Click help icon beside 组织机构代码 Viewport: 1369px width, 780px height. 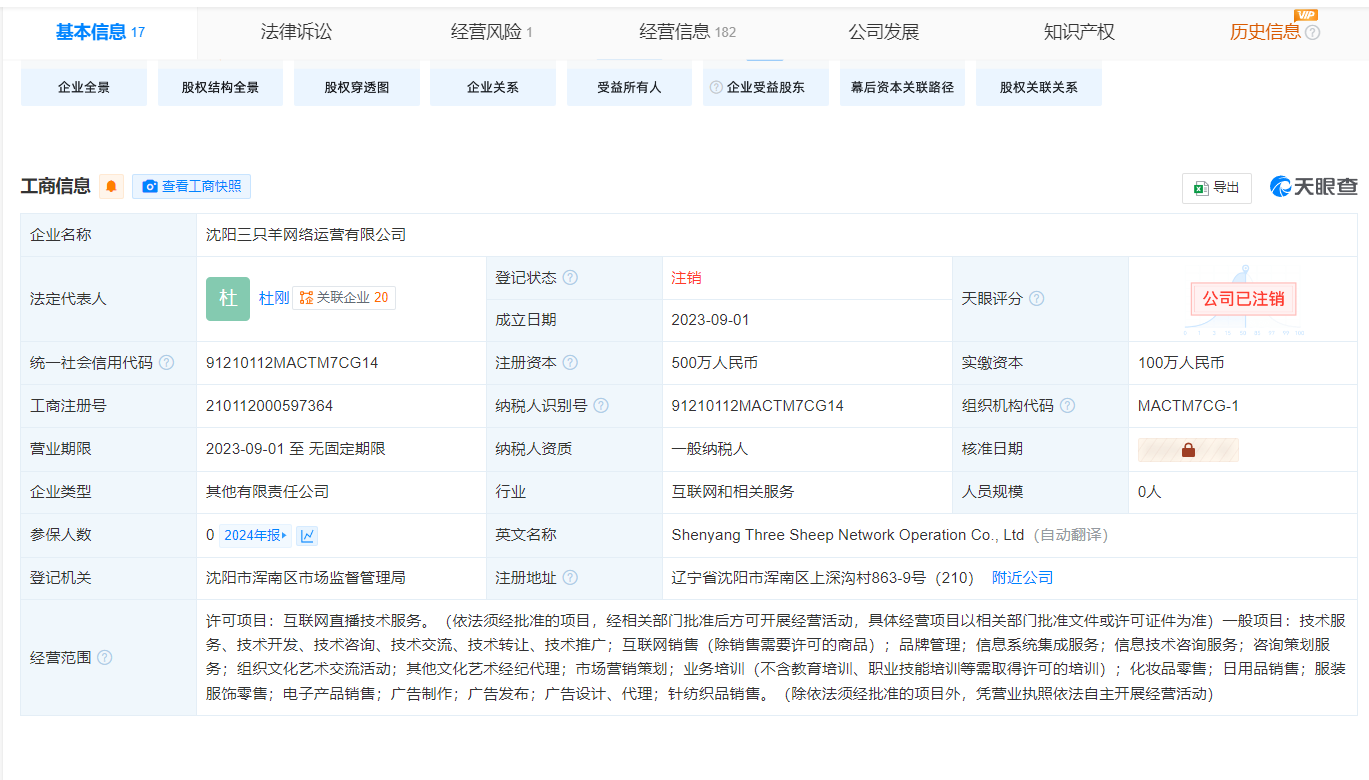(1067, 406)
